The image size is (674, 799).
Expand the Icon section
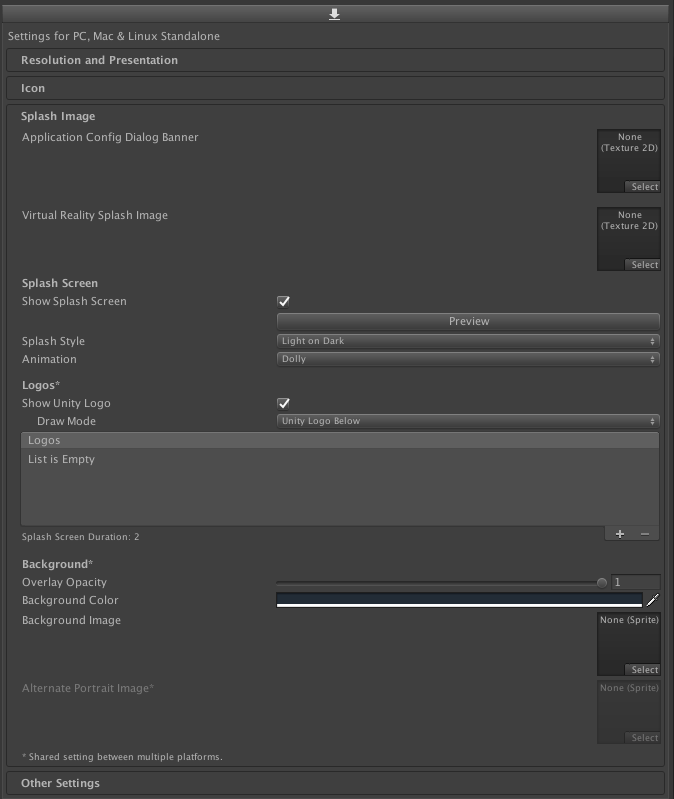[335, 88]
